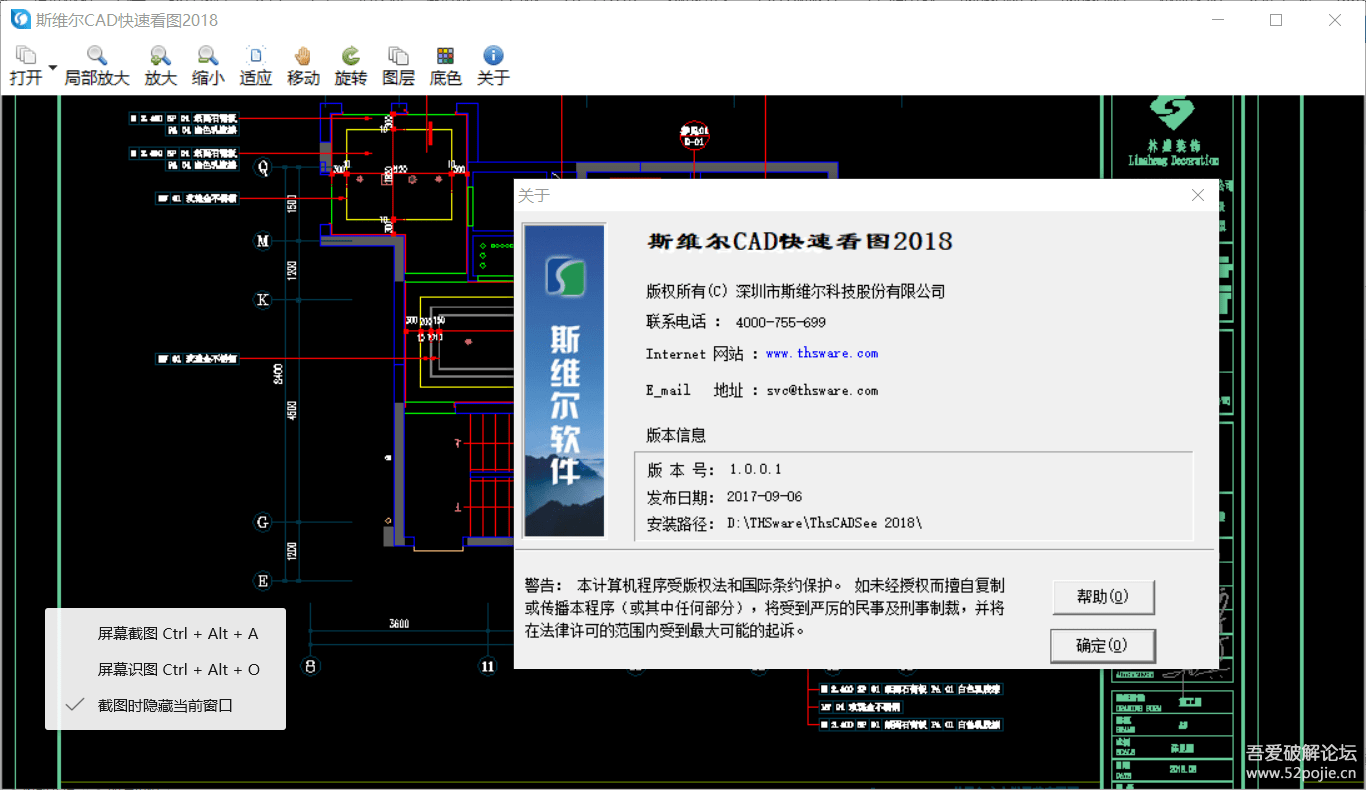Click grid axis bubble G in drawing

(x=263, y=522)
